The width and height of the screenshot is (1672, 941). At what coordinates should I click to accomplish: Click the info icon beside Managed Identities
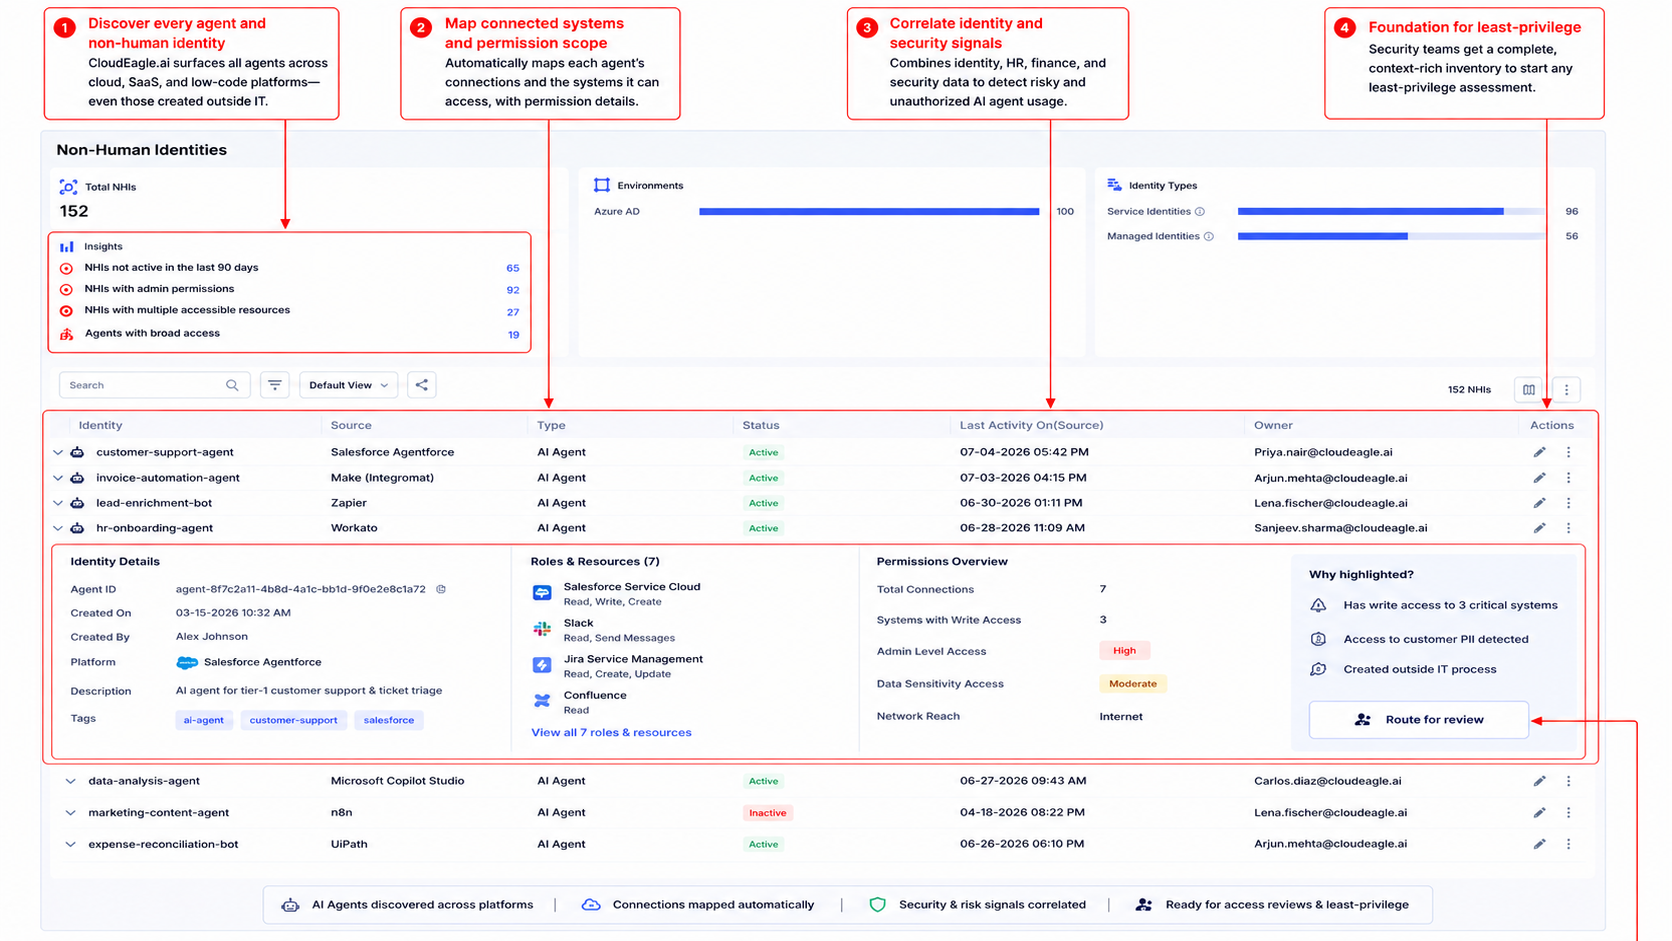pos(1209,237)
